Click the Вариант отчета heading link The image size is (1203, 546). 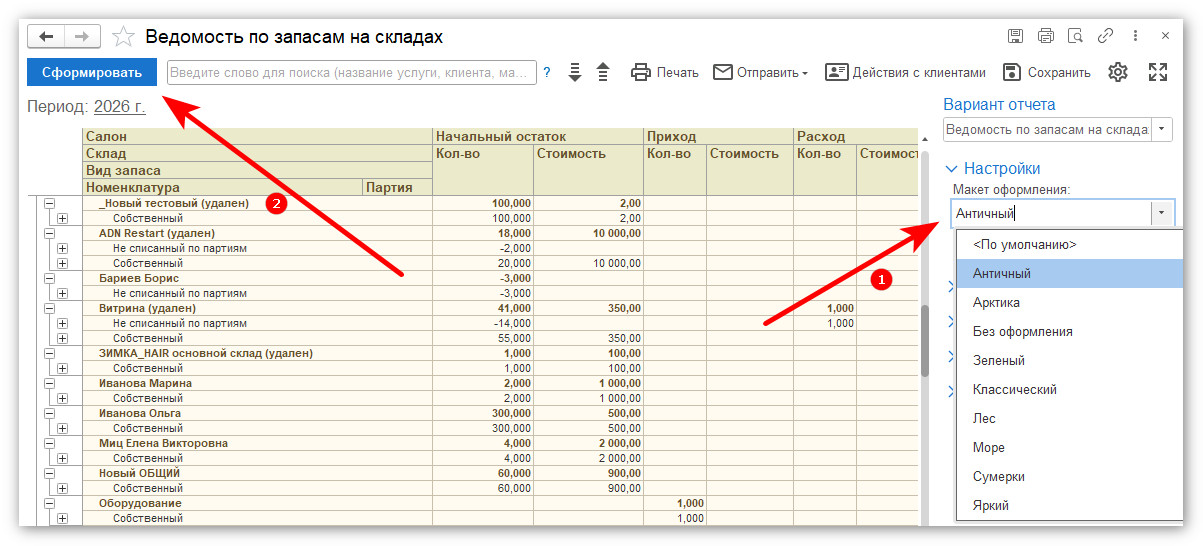pos(999,104)
